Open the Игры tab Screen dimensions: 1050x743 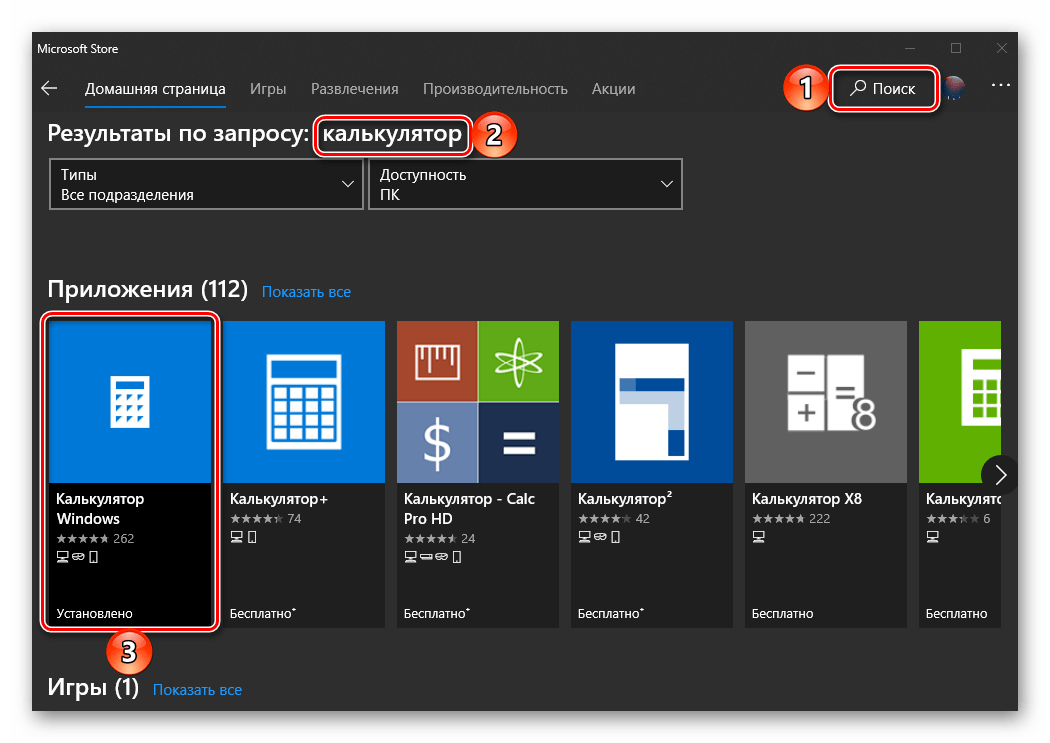[x=268, y=89]
